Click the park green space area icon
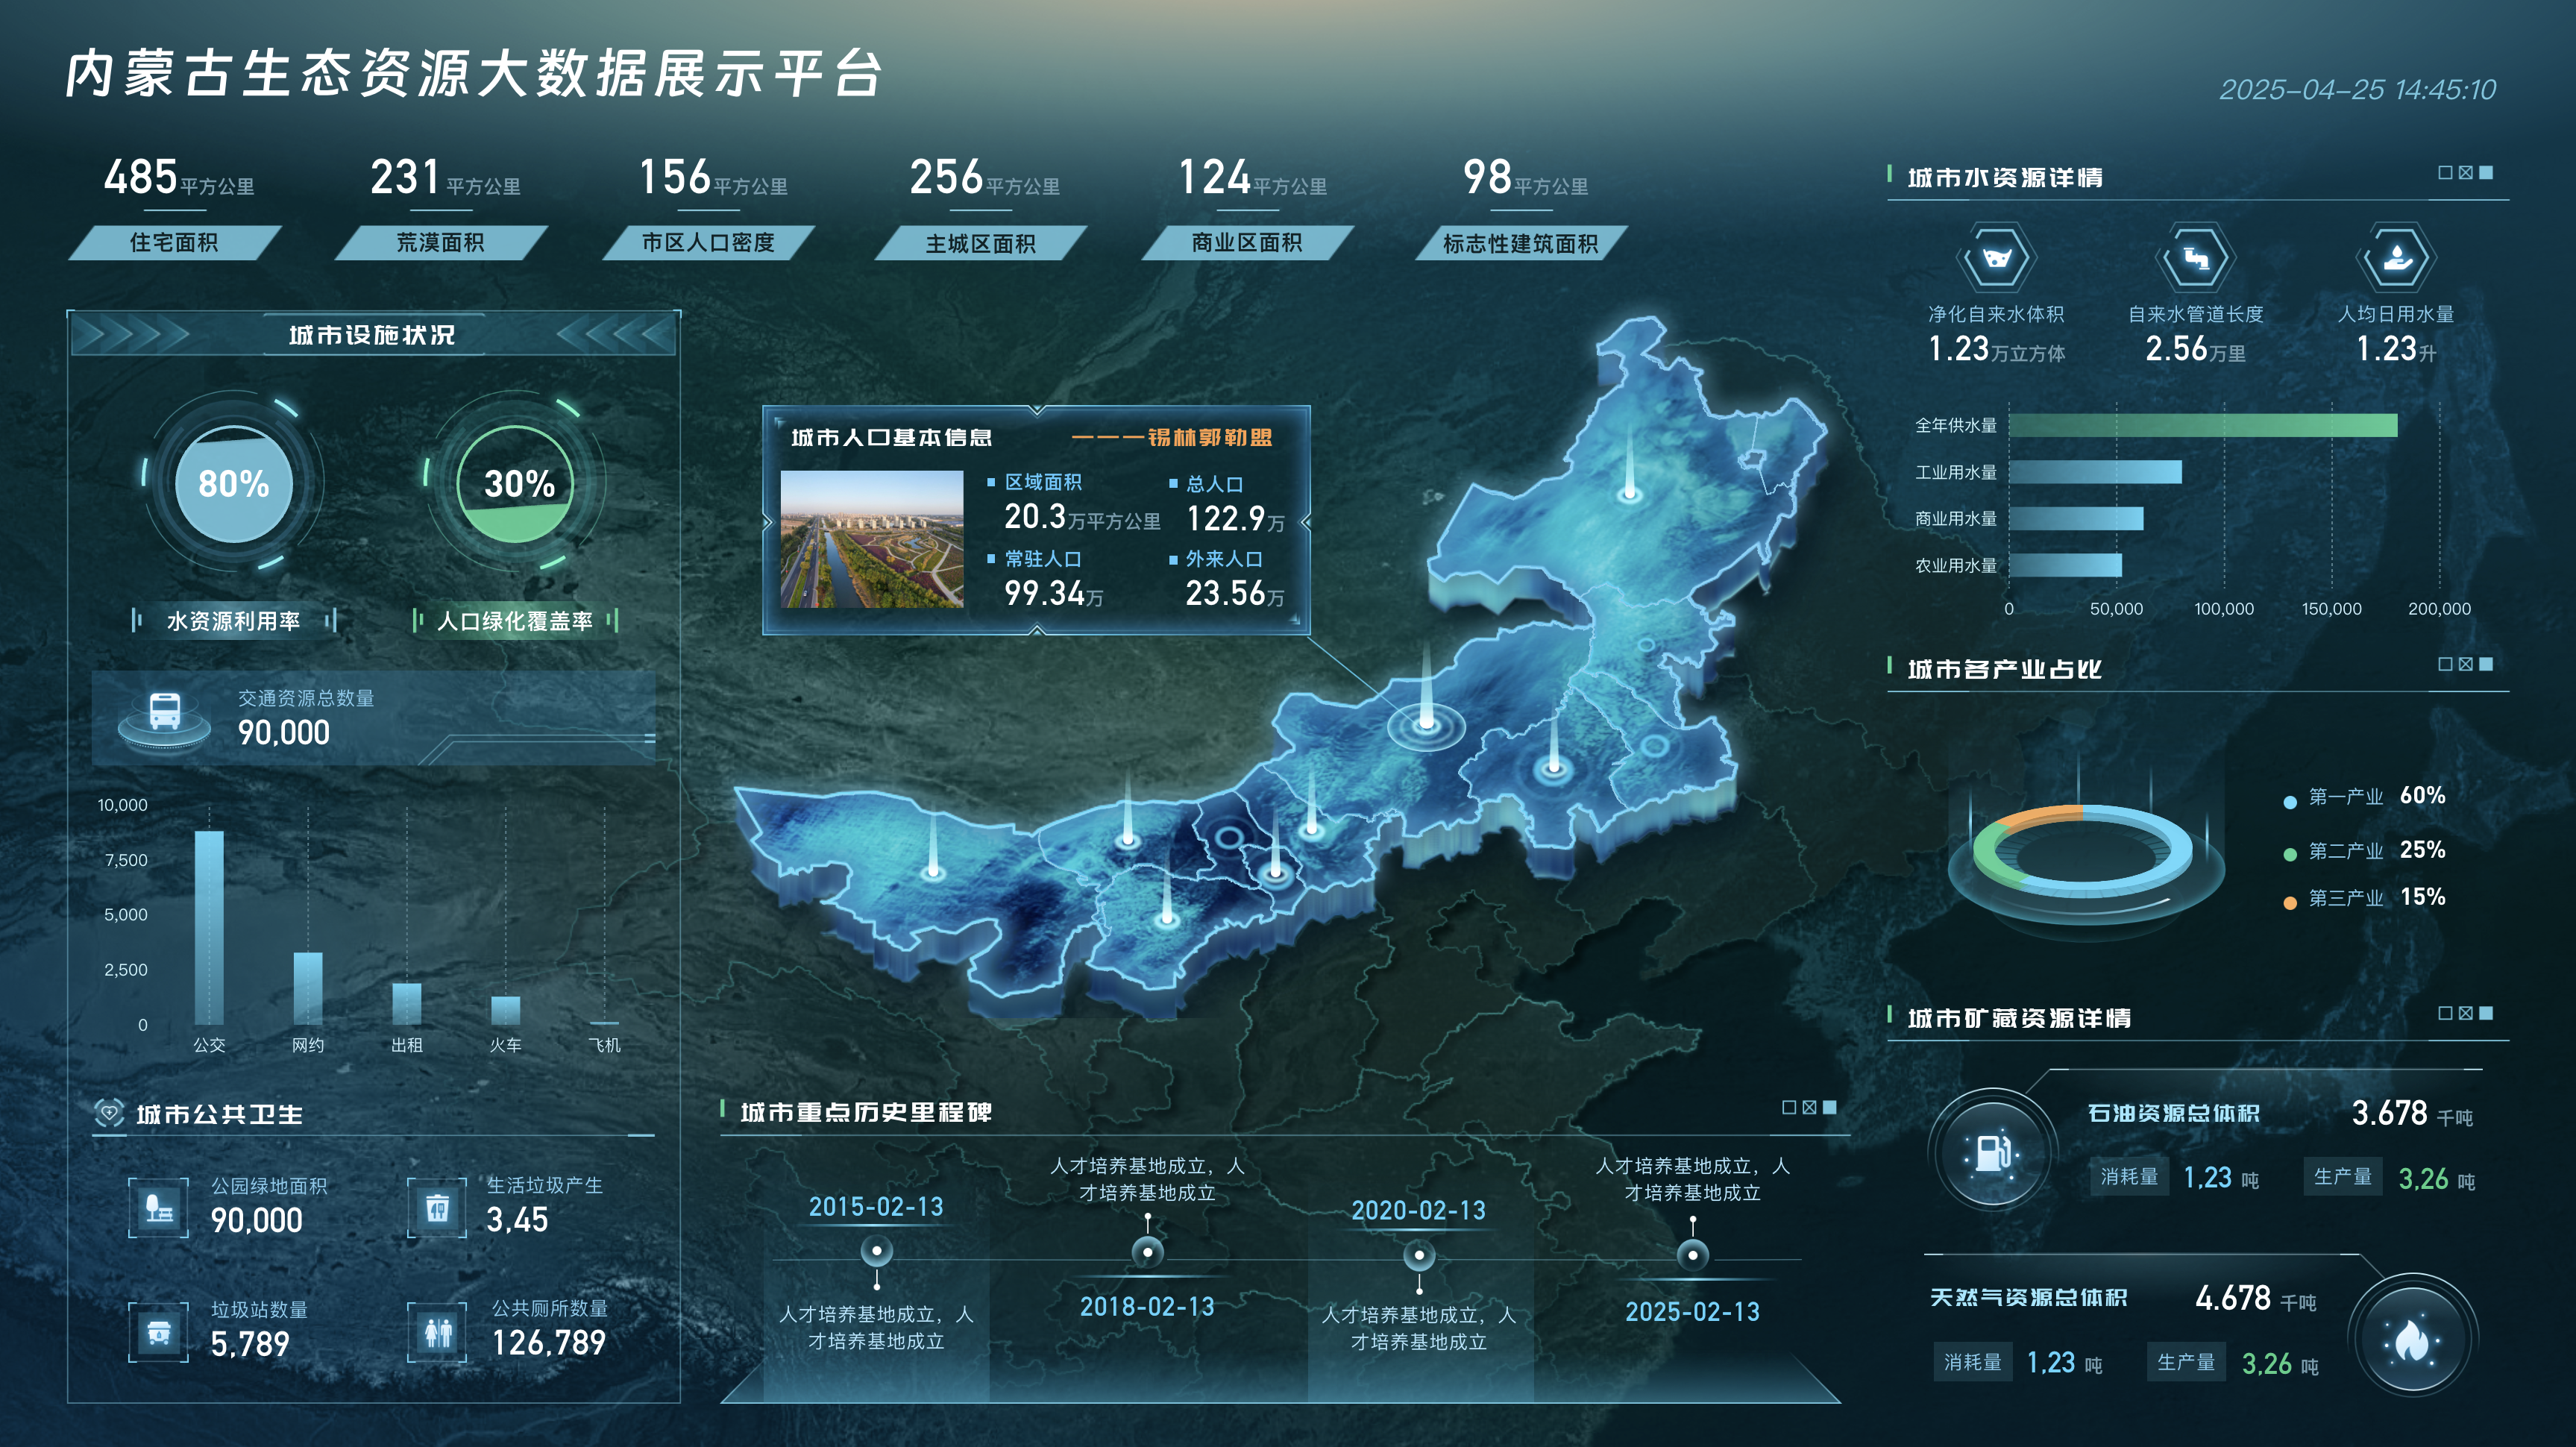This screenshot has height=1447, width=2576. point(159,1208)
